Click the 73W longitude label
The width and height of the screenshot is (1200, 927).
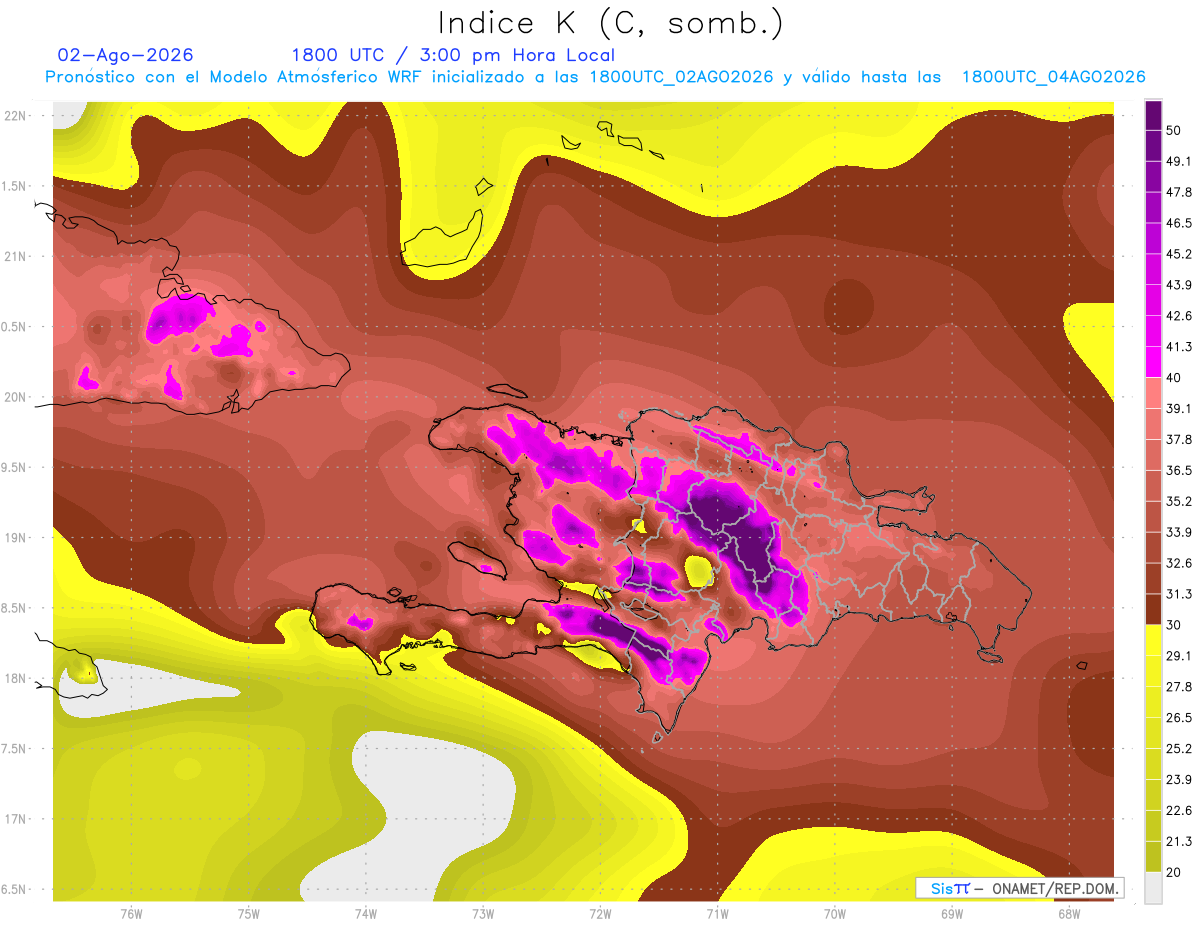483,913
